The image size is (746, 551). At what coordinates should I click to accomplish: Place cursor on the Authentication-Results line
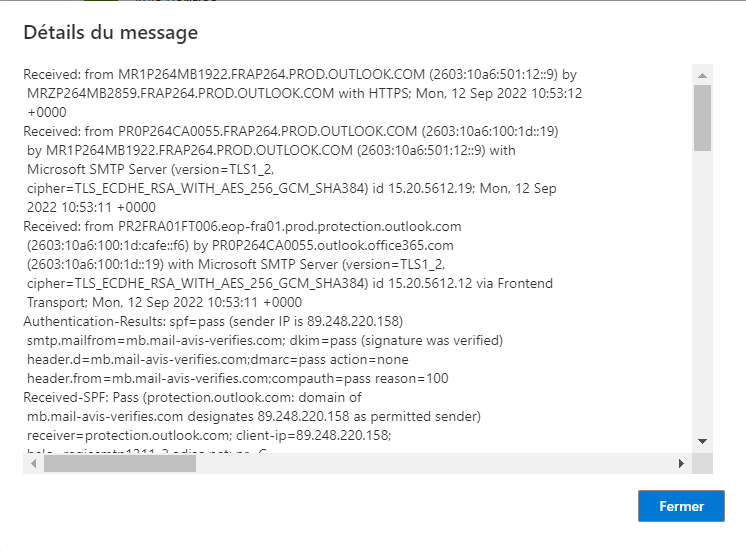point(213,322)
